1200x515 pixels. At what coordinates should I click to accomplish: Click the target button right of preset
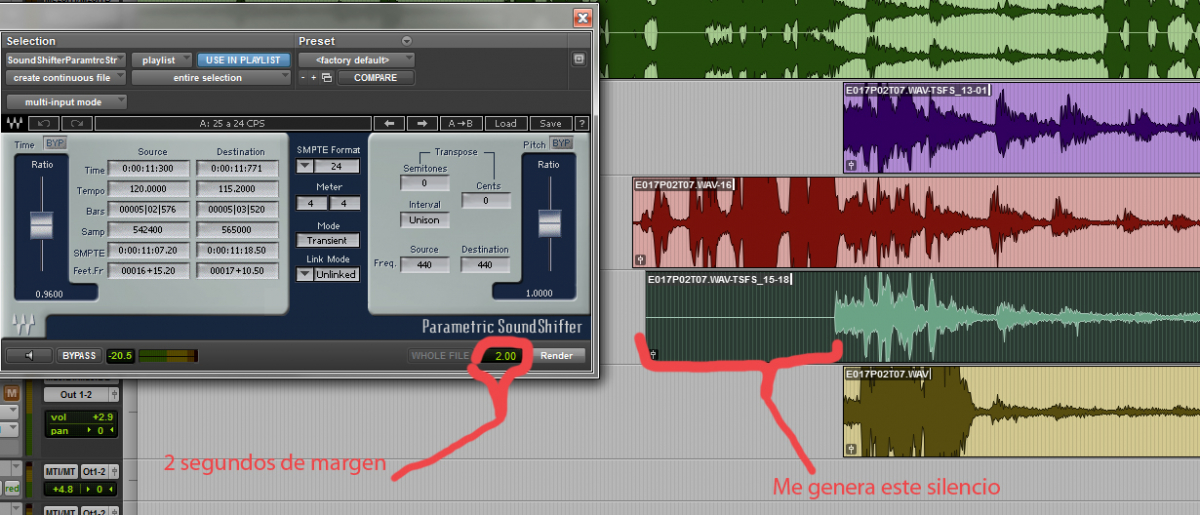pyautogui.click(x=578, y=60)
